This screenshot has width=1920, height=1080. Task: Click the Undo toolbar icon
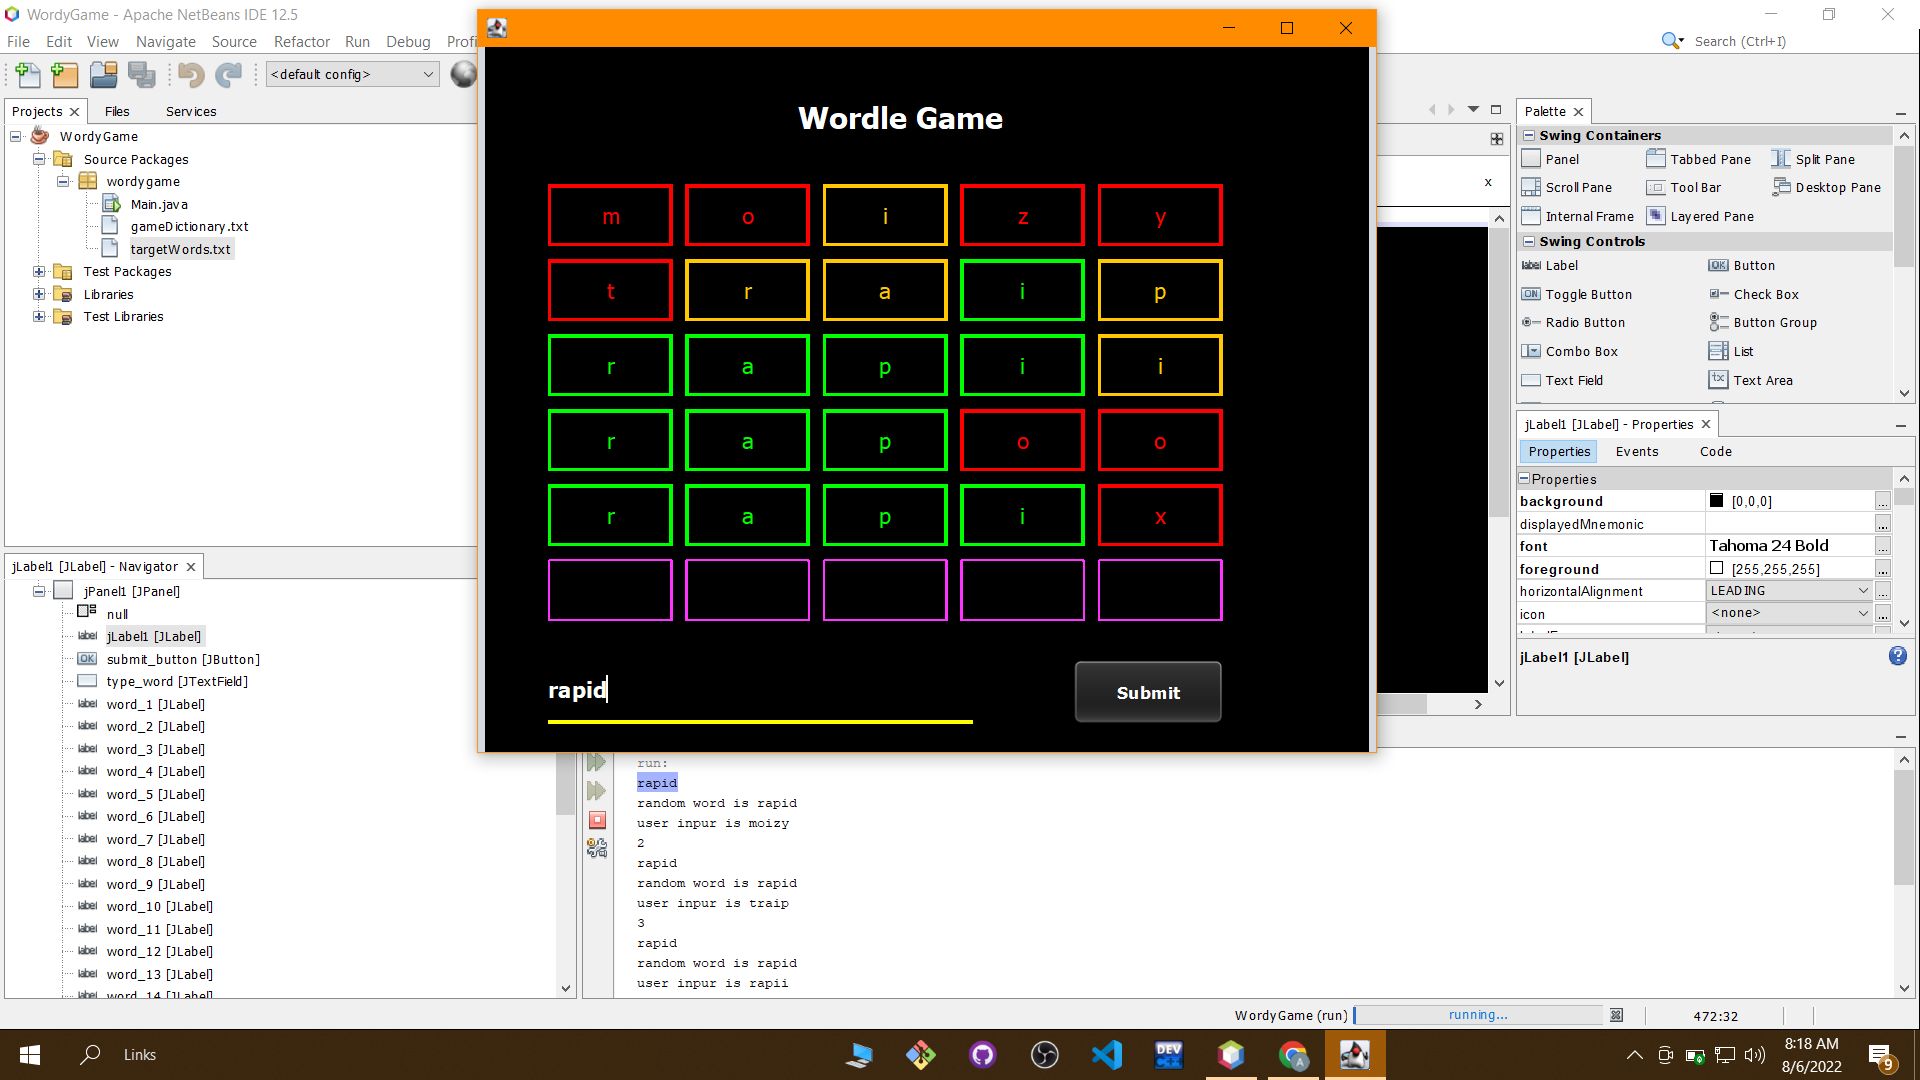[191, 74]
